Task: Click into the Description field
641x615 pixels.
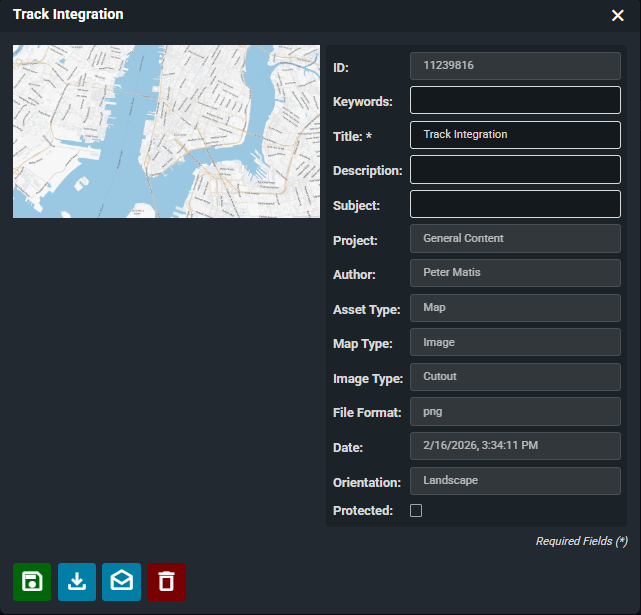Action: tap(515, 170)
